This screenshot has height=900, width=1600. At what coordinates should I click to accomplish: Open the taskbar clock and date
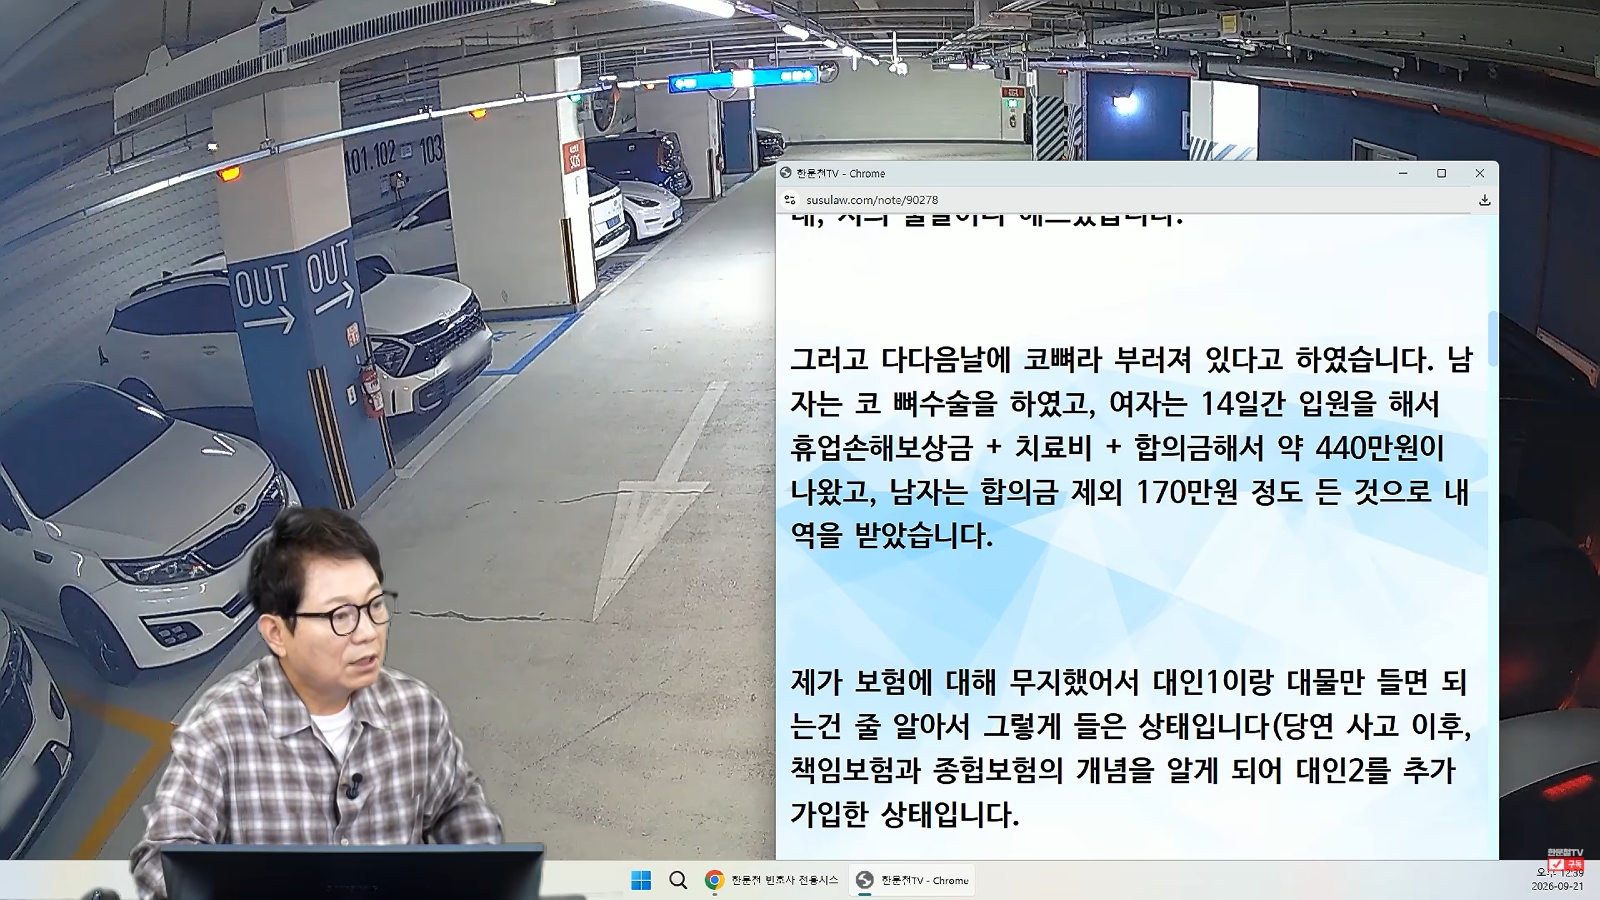click(x=1558, y=880)
